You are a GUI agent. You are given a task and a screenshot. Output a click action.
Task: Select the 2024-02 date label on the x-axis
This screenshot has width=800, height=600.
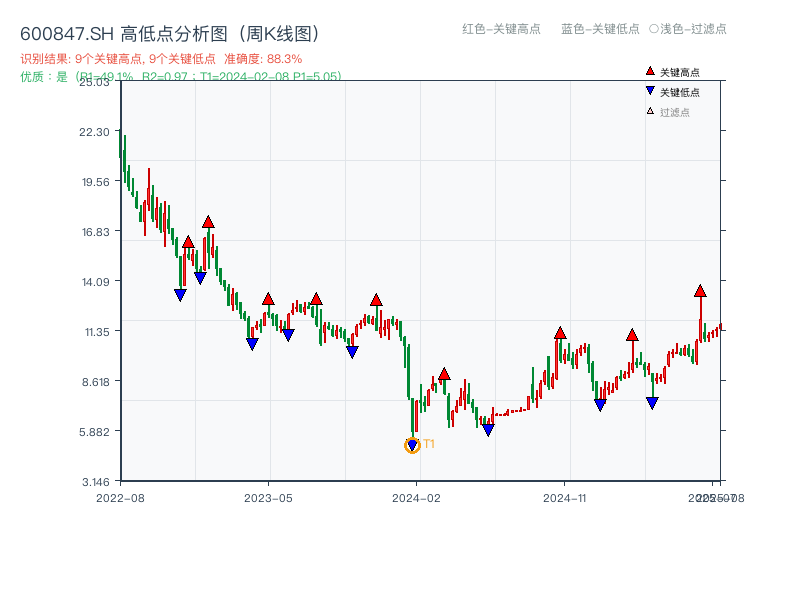pyautogui.click(x=417, y=497)
